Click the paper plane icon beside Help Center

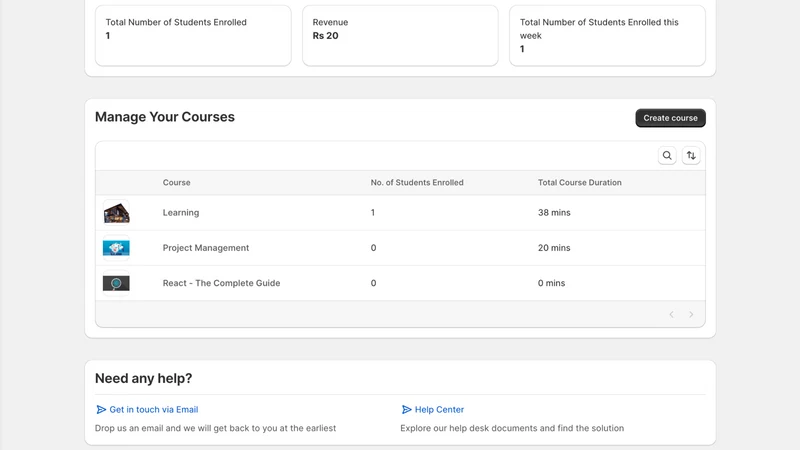point(407,409)
